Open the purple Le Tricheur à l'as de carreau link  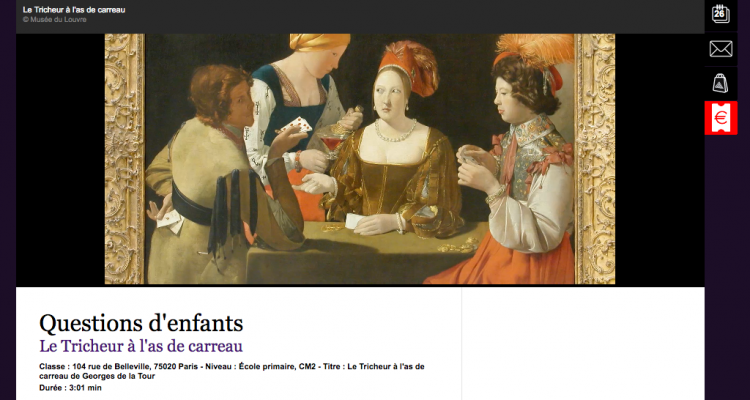pyautogui.click(x=141, y=346)
